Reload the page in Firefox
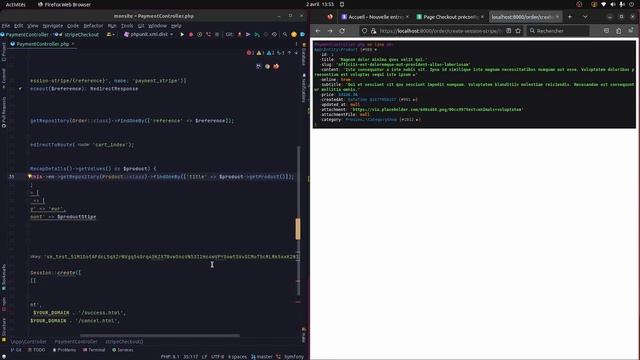Viewport: 640px width, 360px height. (x=342, y=31)
